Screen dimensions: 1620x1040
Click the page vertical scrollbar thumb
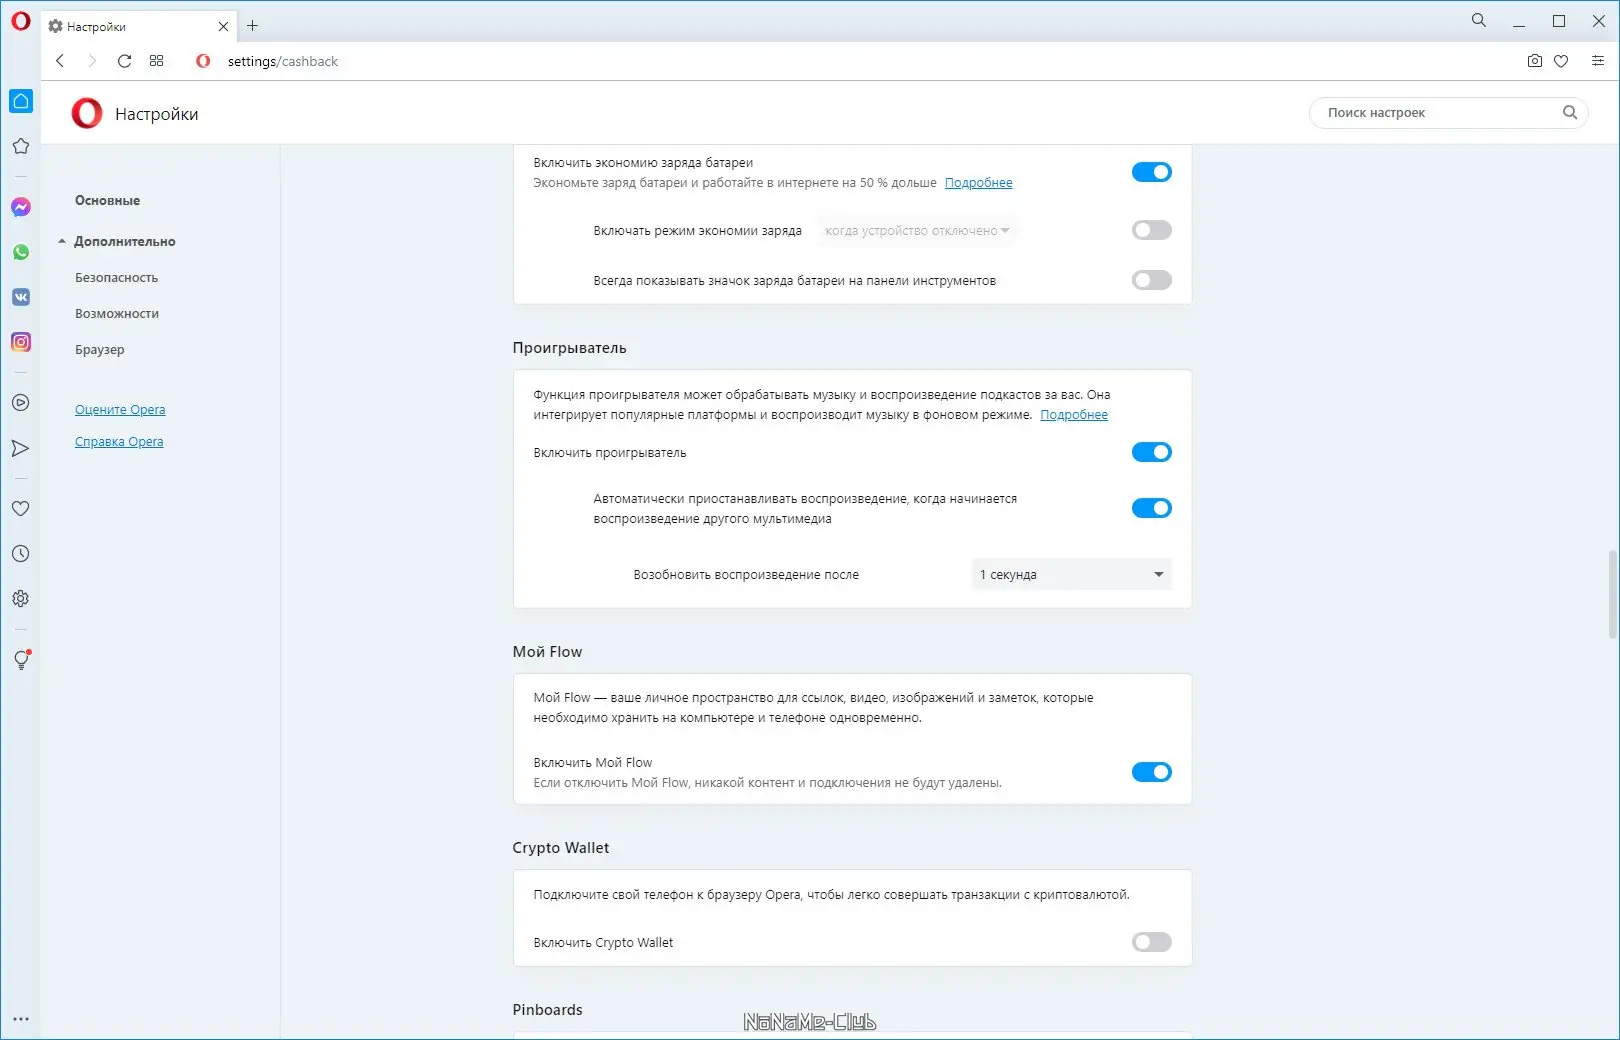[x=1612, y=594]
